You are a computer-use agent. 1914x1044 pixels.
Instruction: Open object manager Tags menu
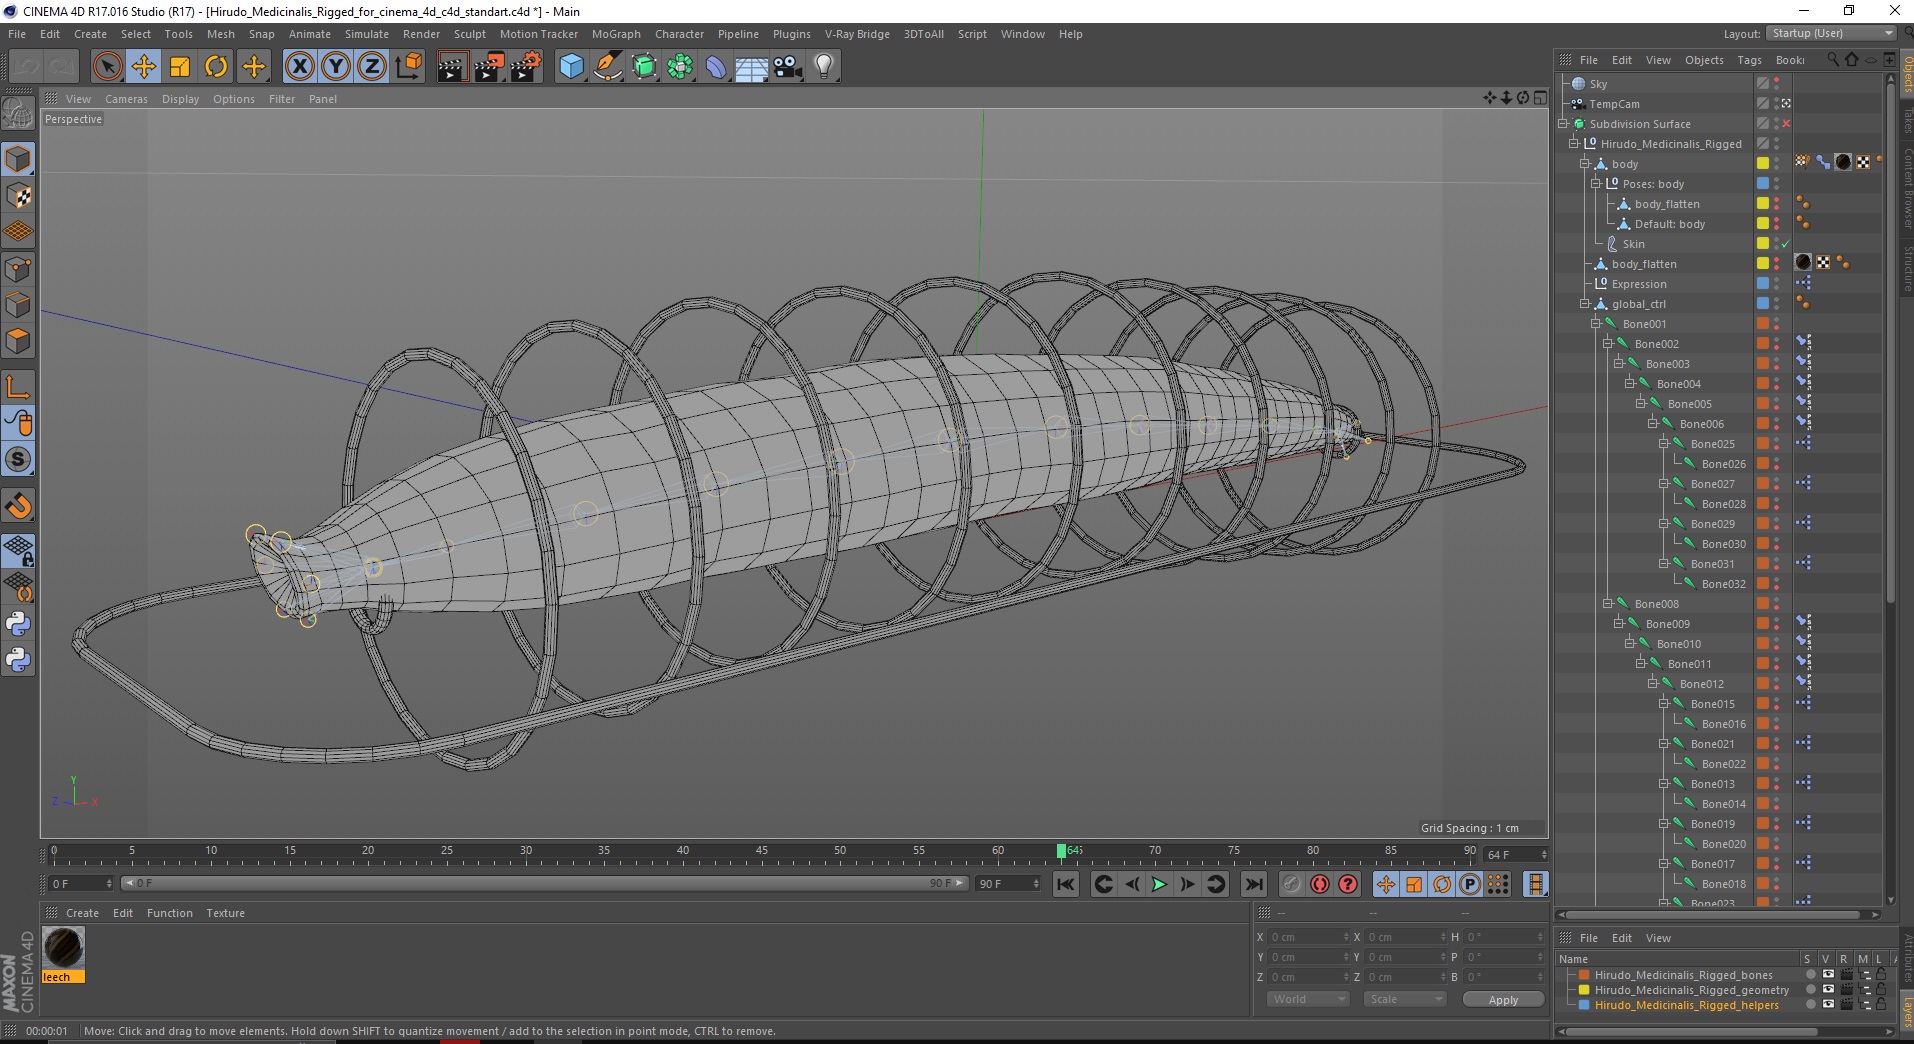click(x=1749, y=60)
